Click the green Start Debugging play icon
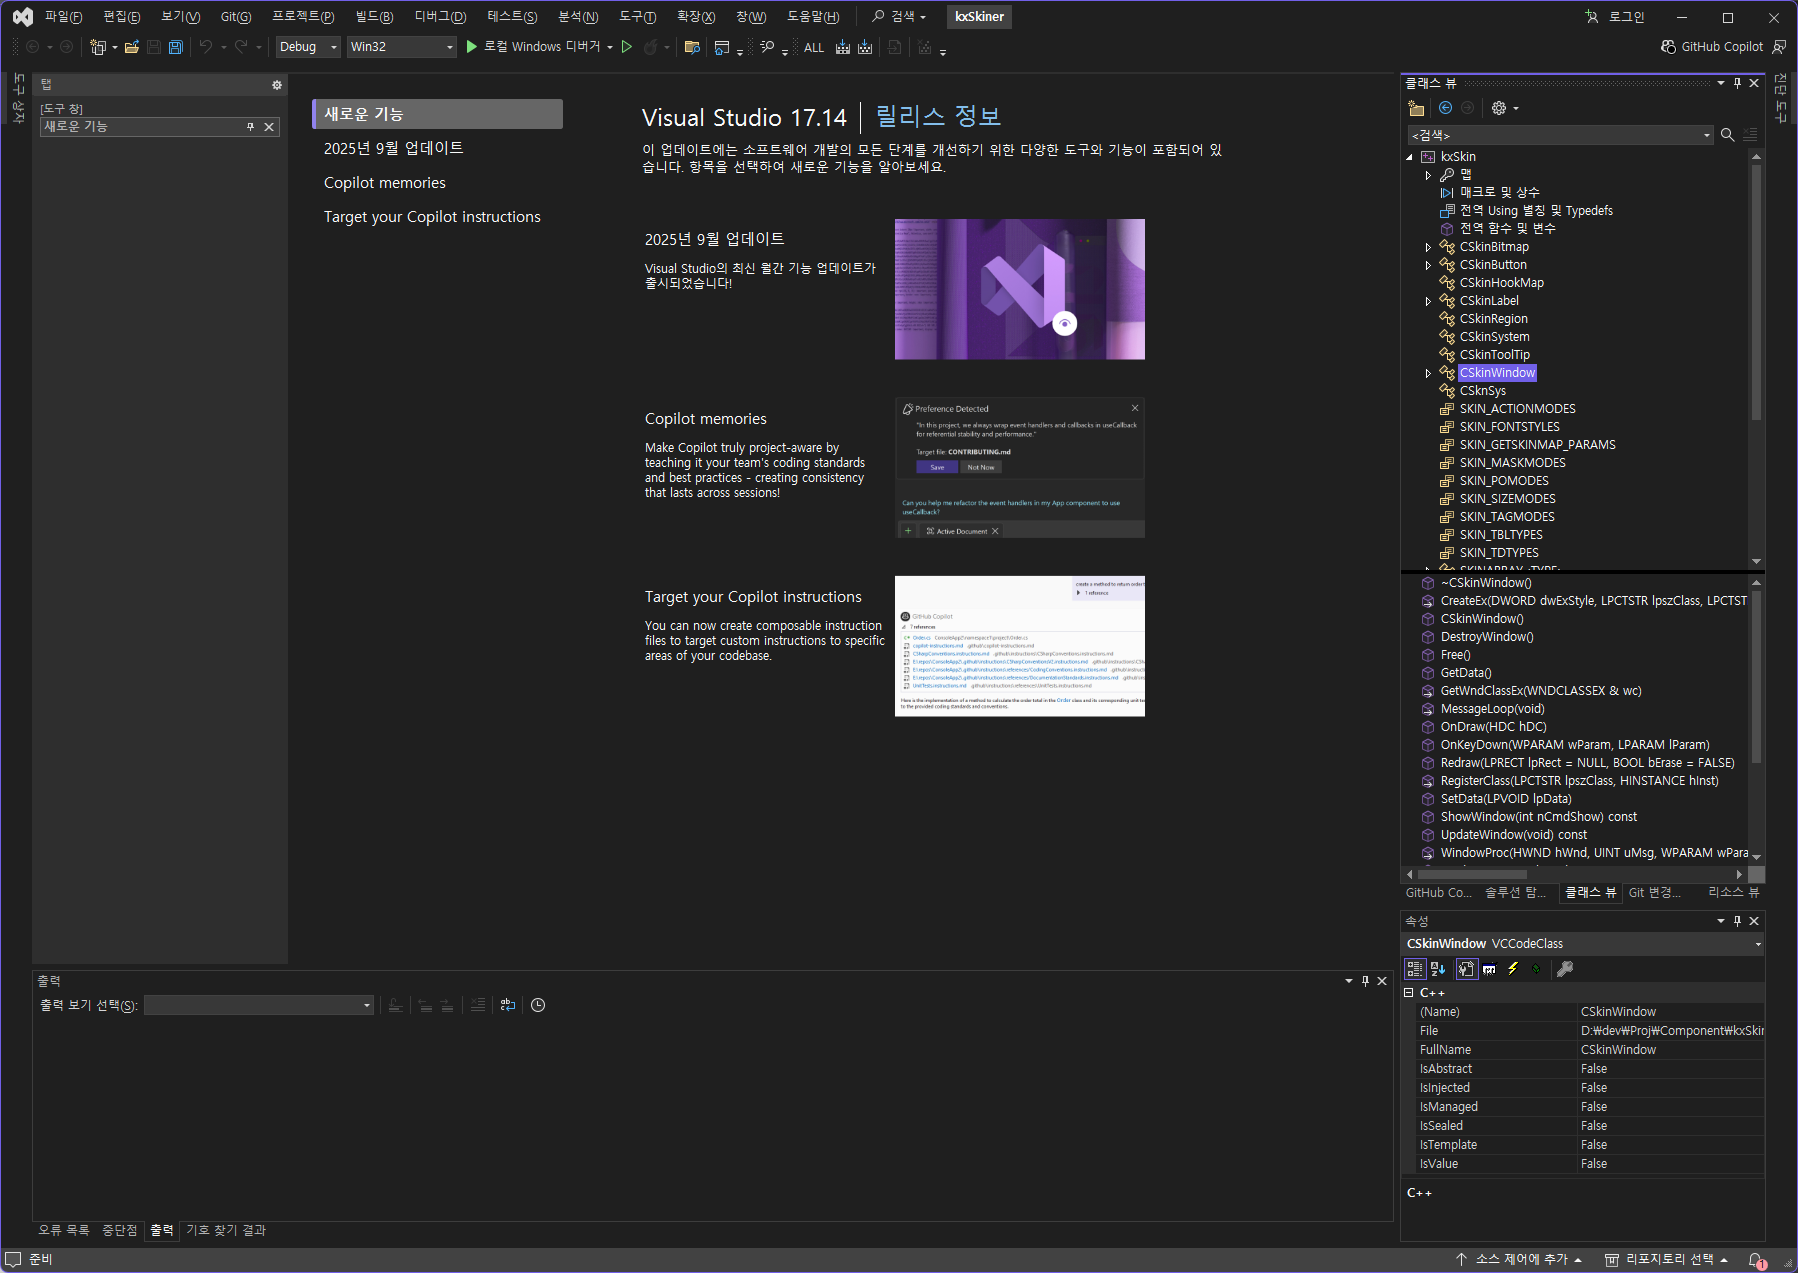This screenshot has height=1273, width=1798. (x=471, y=47)
